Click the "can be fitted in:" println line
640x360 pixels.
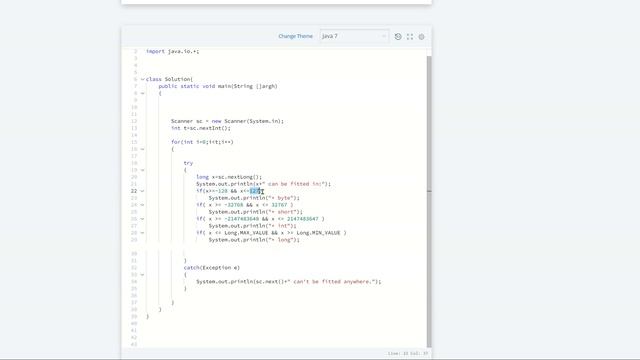(x=264, y=184)
